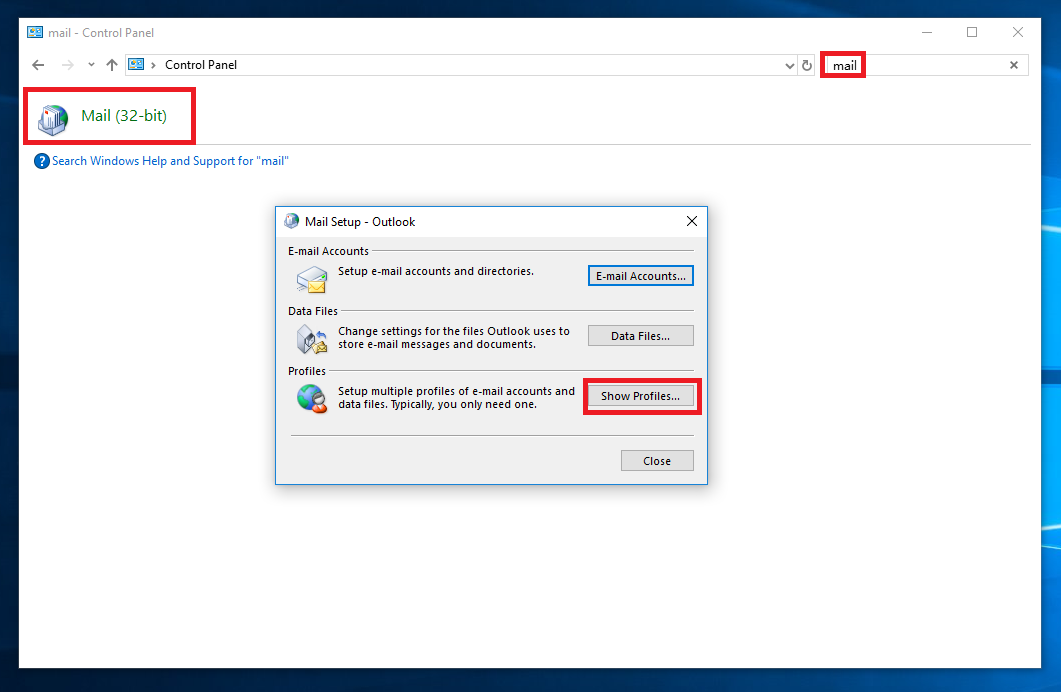Click the Profiles globe and user icon

coord(312,399)
